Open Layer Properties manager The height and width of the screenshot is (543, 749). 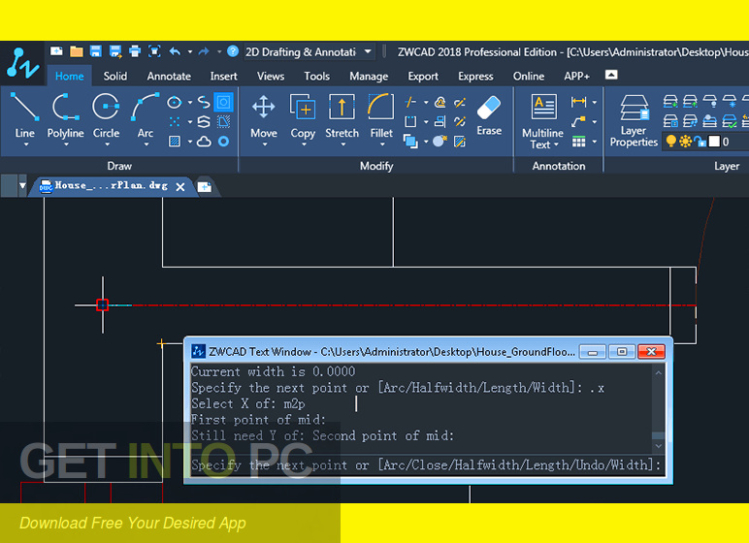point(633,120)
